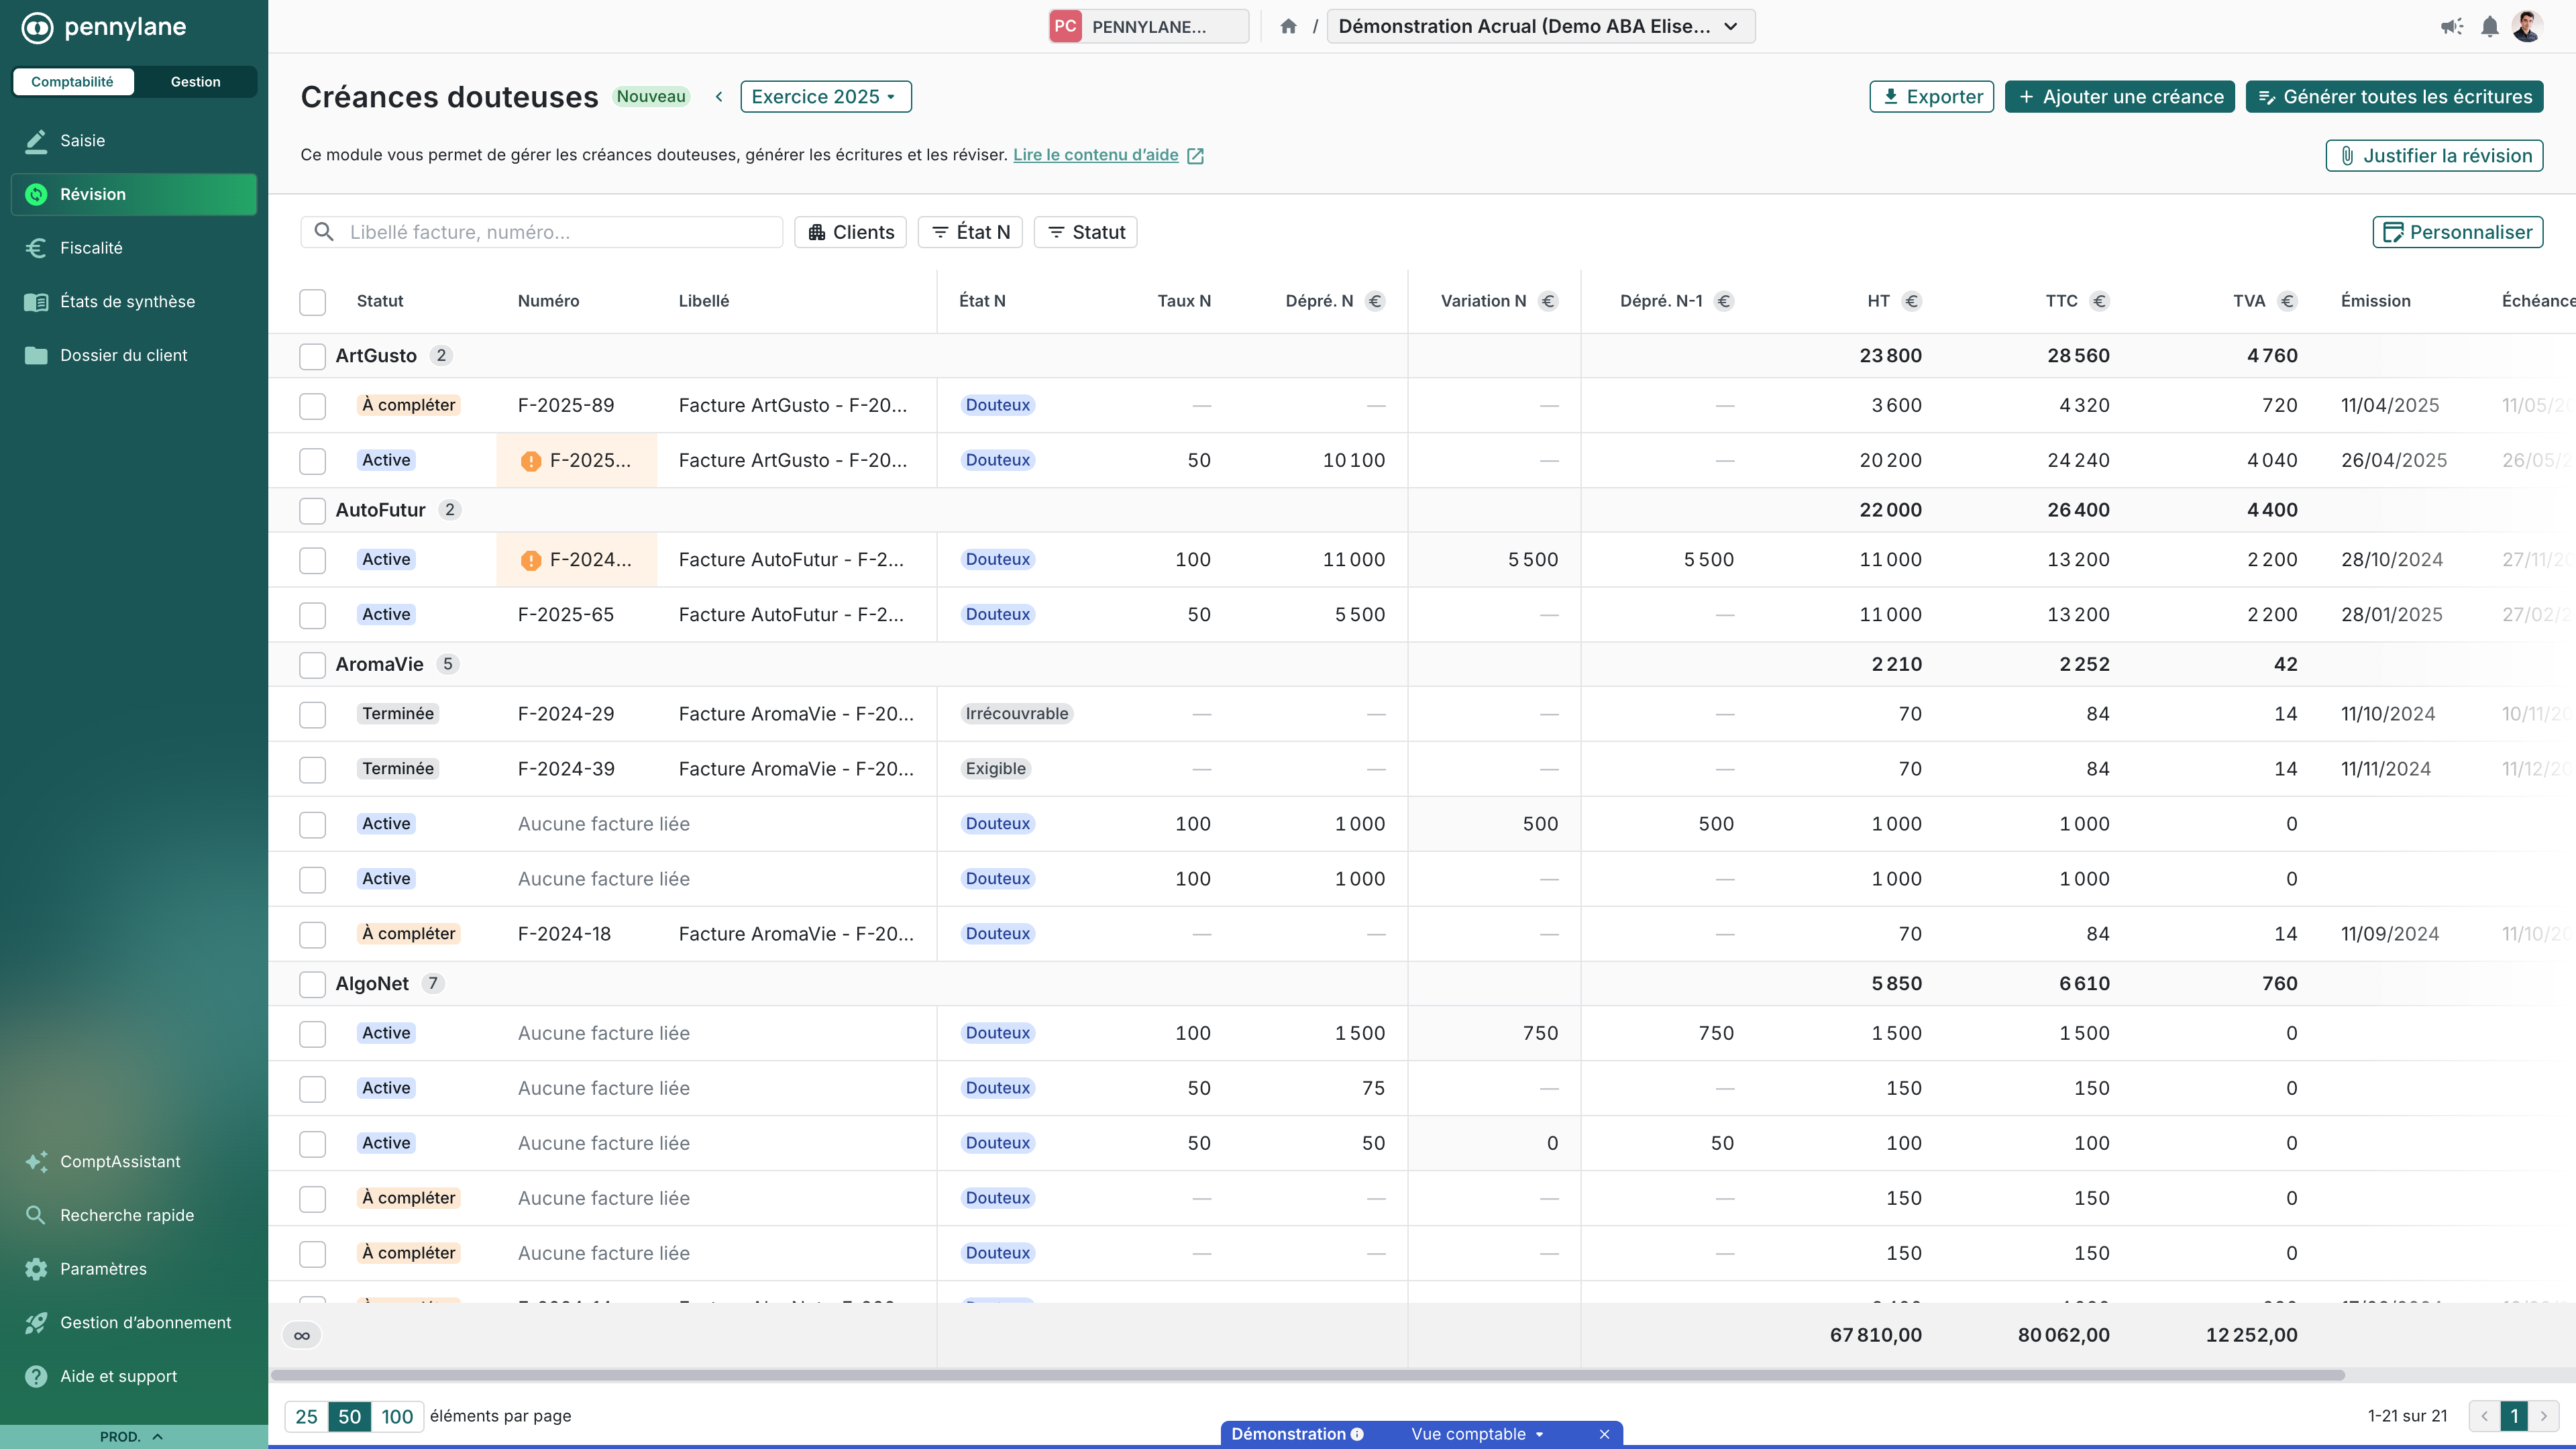Open the Exercice 2025 dropdown
Image resolution: width=2576 pixels, height=1449 pixels.
click(825, 97)
